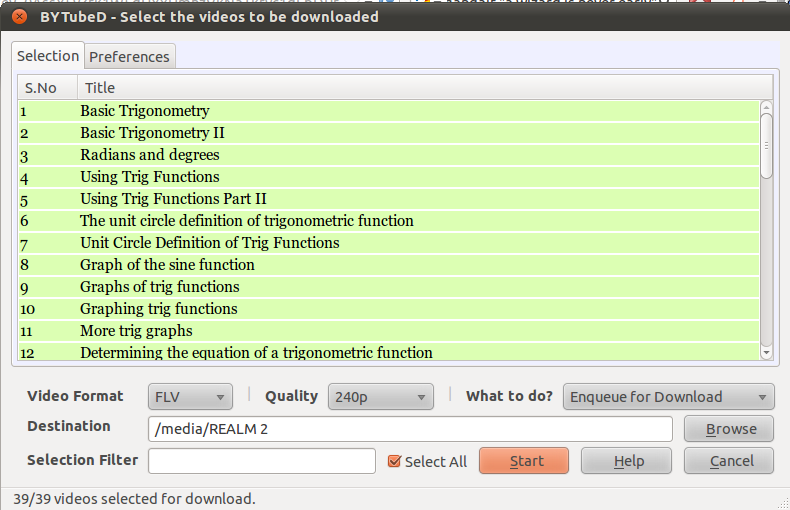
Task: Open Help for BYTubeD
Action: (x=626, y=461)
